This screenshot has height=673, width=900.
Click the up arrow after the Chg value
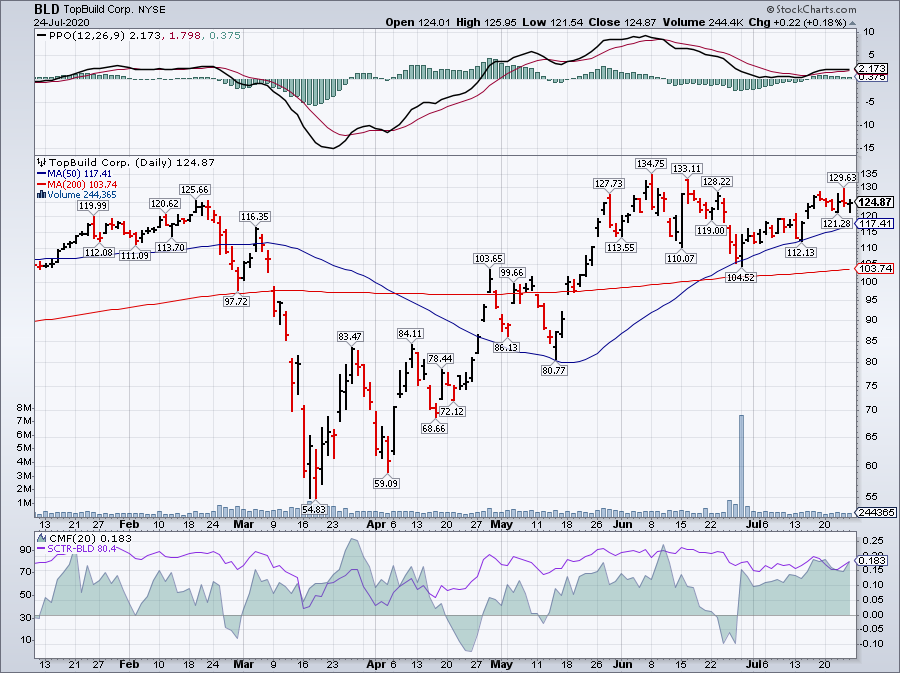(x=852, y=23)
